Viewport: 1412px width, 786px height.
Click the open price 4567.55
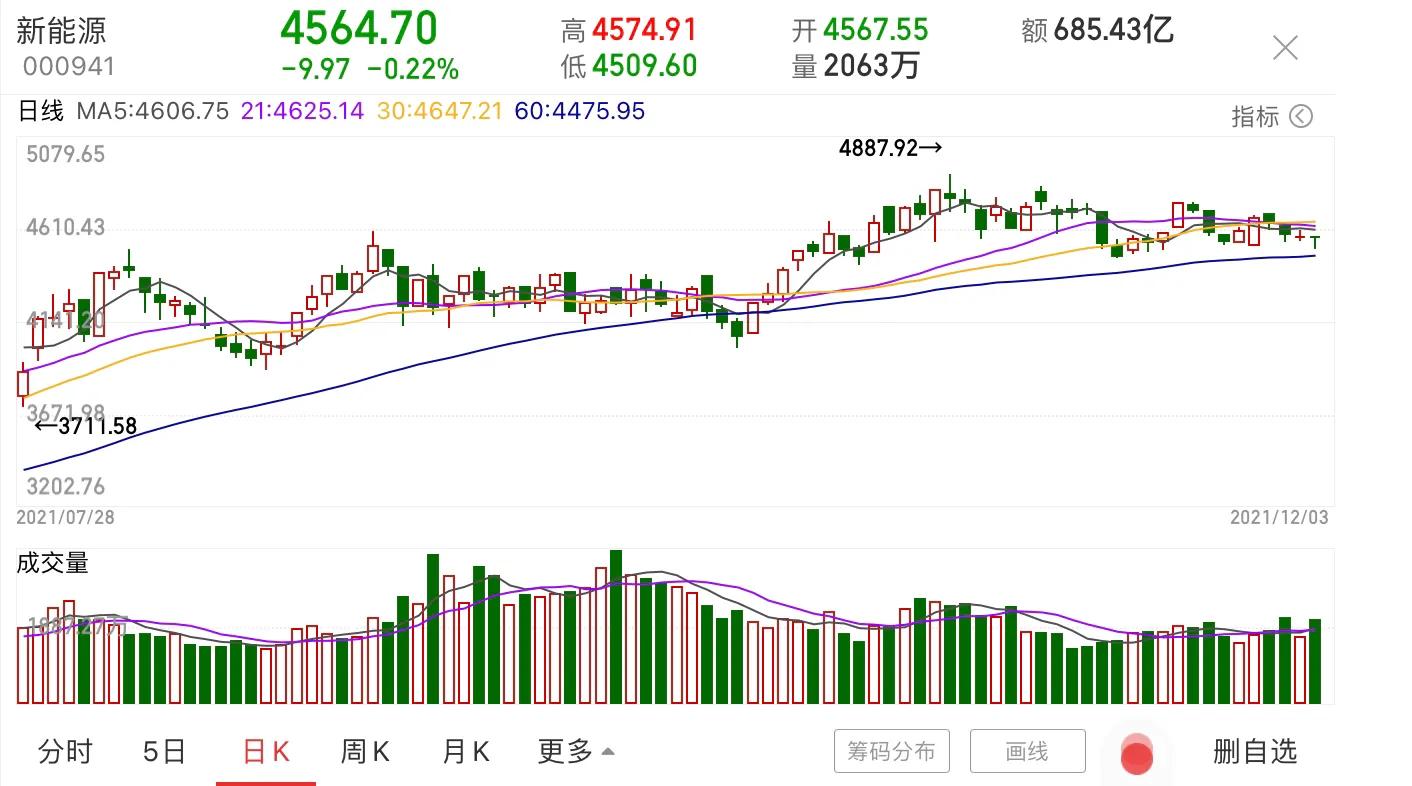[x=875, y=30]
